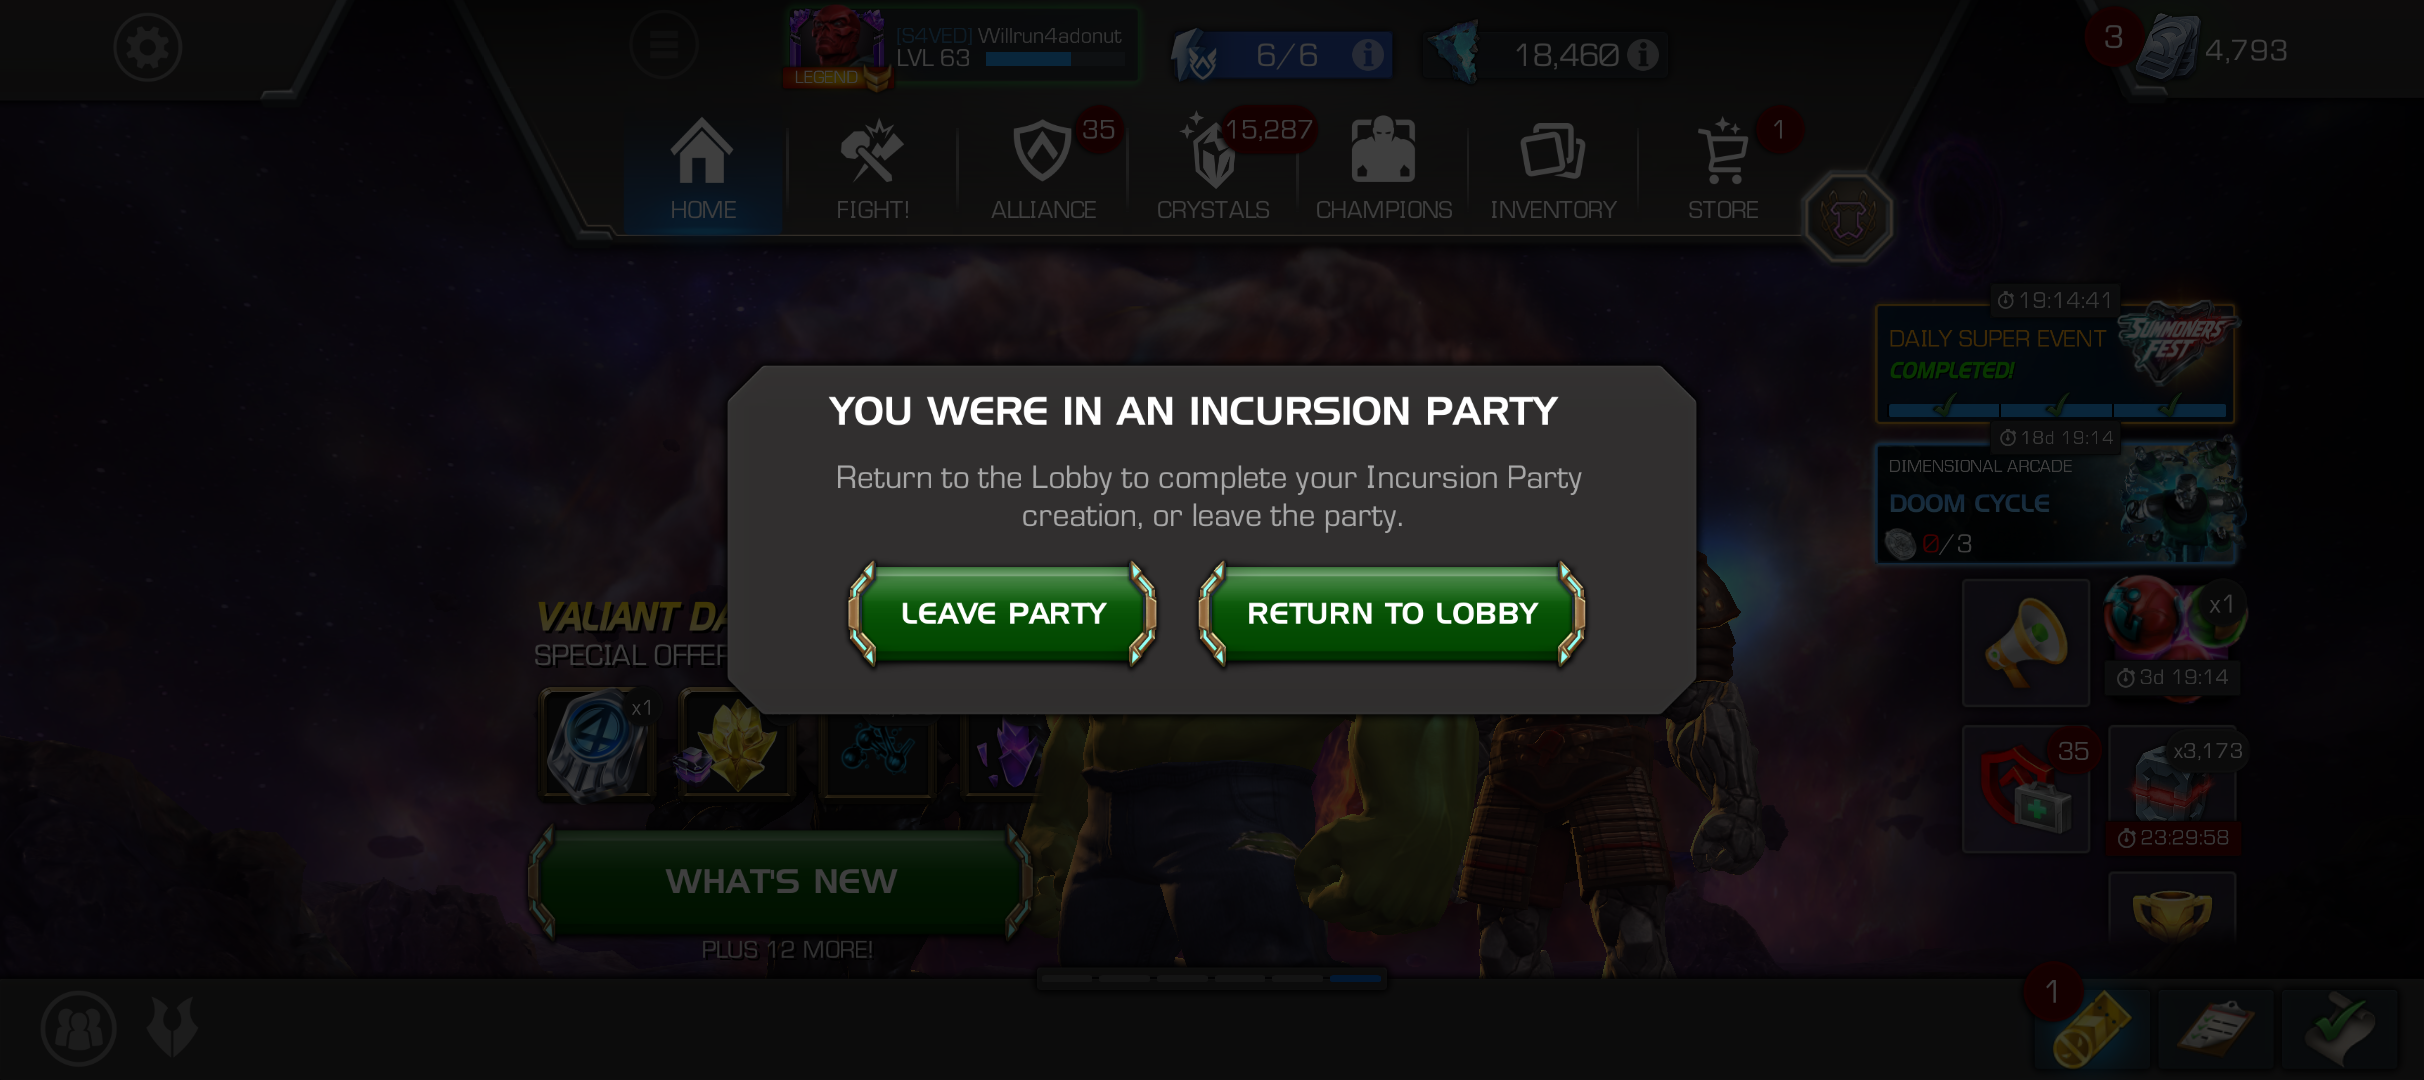Select the Daily Super Event progress bar

2056,409
